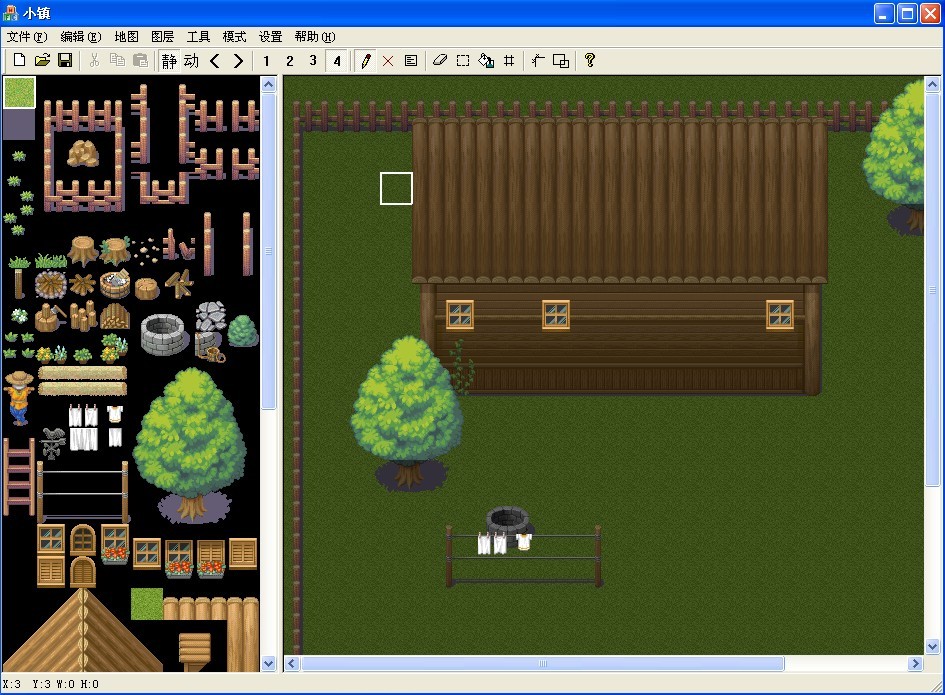Image resolution: width=945 pixels, height=695 pixels.
Task: Select the pencil draw tool
Action: click(x=365, y=60)
